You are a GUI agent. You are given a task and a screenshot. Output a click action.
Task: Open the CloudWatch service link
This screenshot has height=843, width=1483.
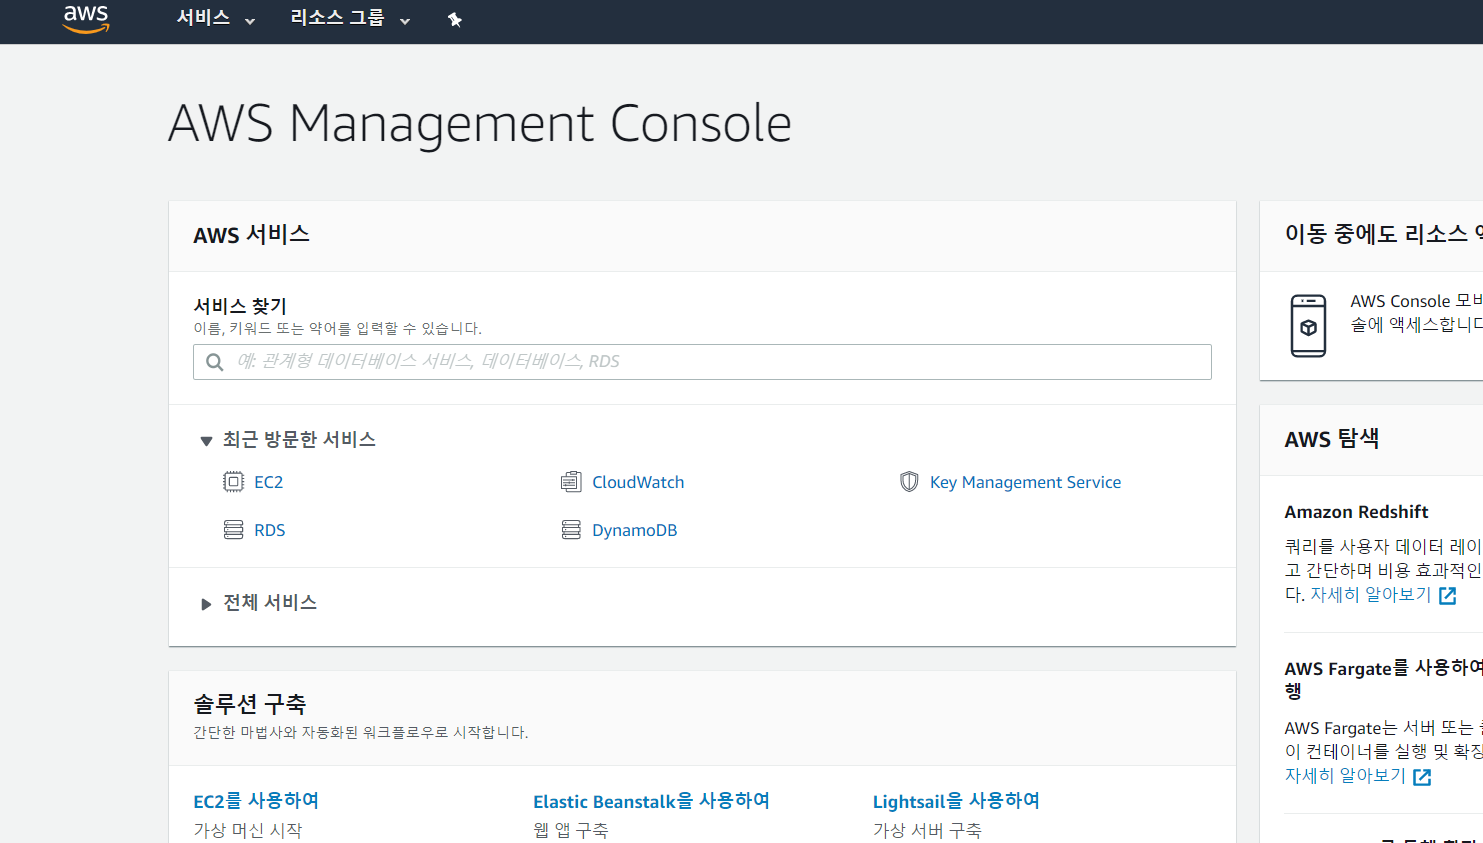(x=638, y=482)
